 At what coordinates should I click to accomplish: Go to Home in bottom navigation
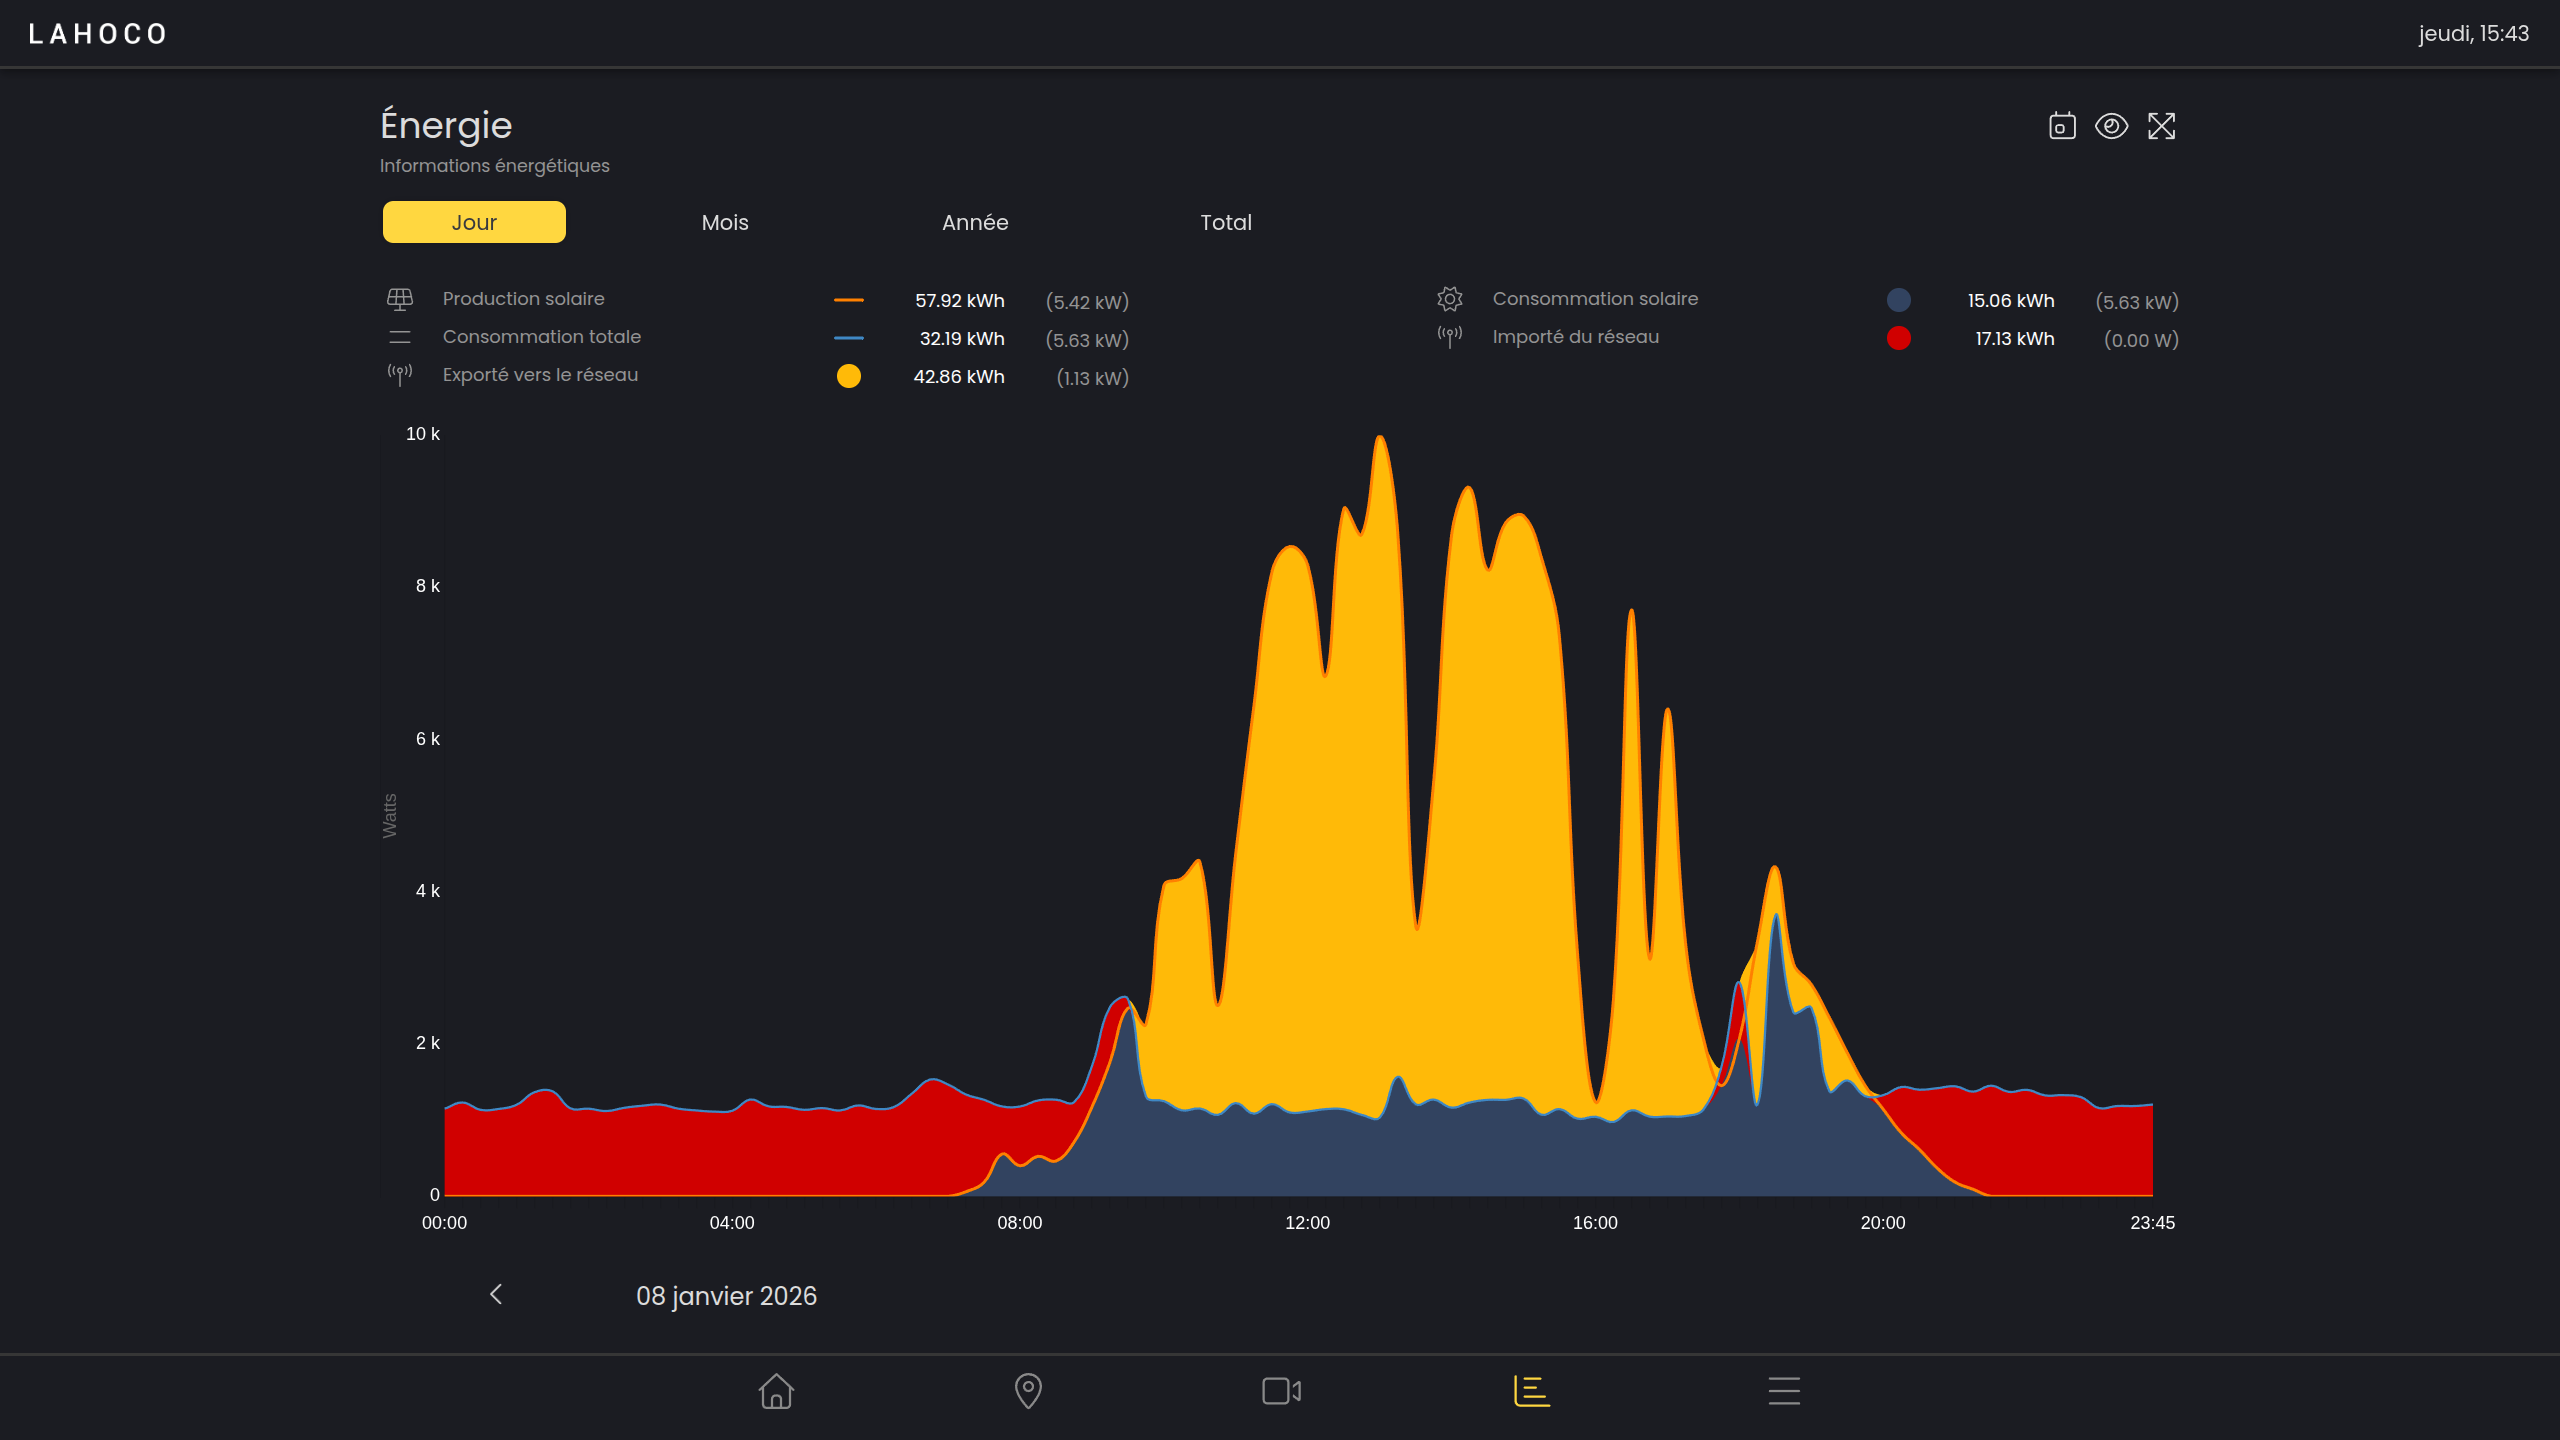[x=776, y=1391]
